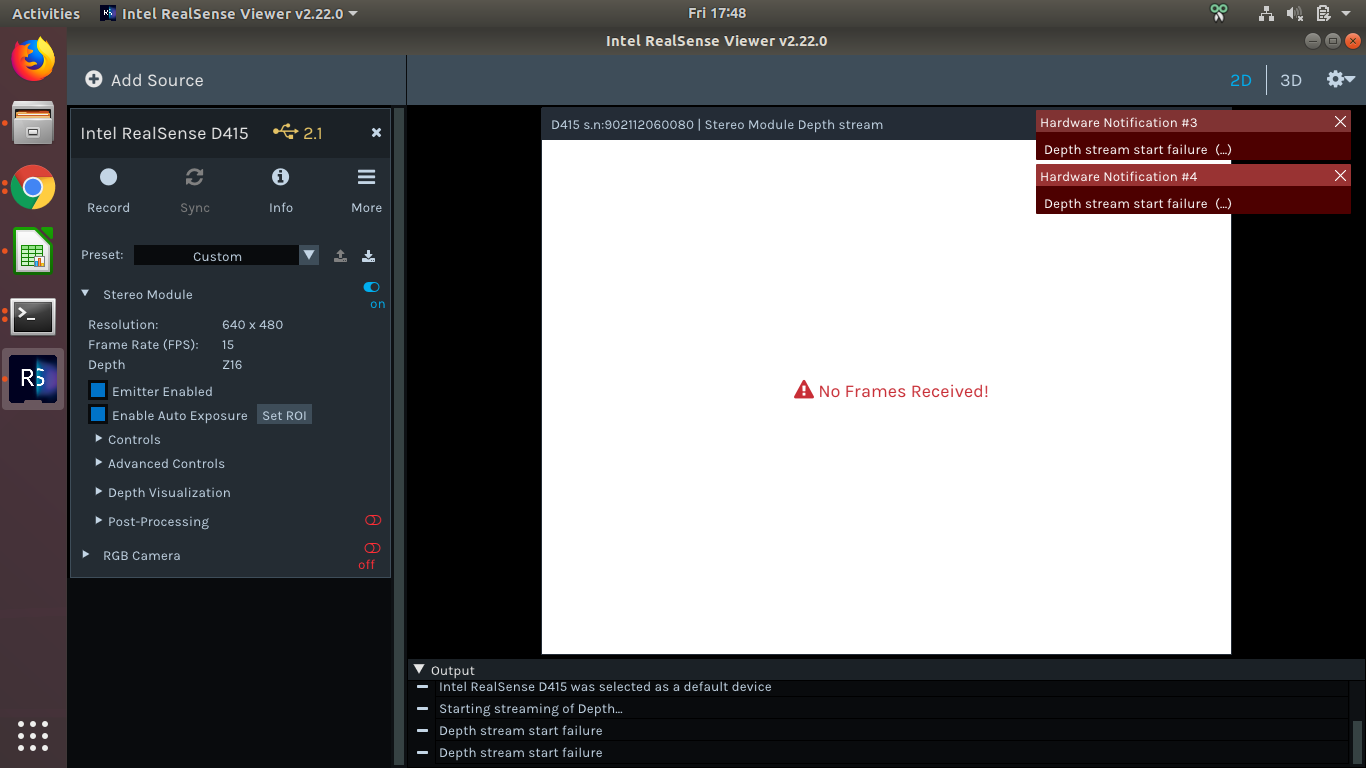Image resolution: width=1366 pixels, height=768 pixels.
Task: Toggle Enable Auto Exposure checkbox
Action: pyautogui.click(x=98, y=414)
